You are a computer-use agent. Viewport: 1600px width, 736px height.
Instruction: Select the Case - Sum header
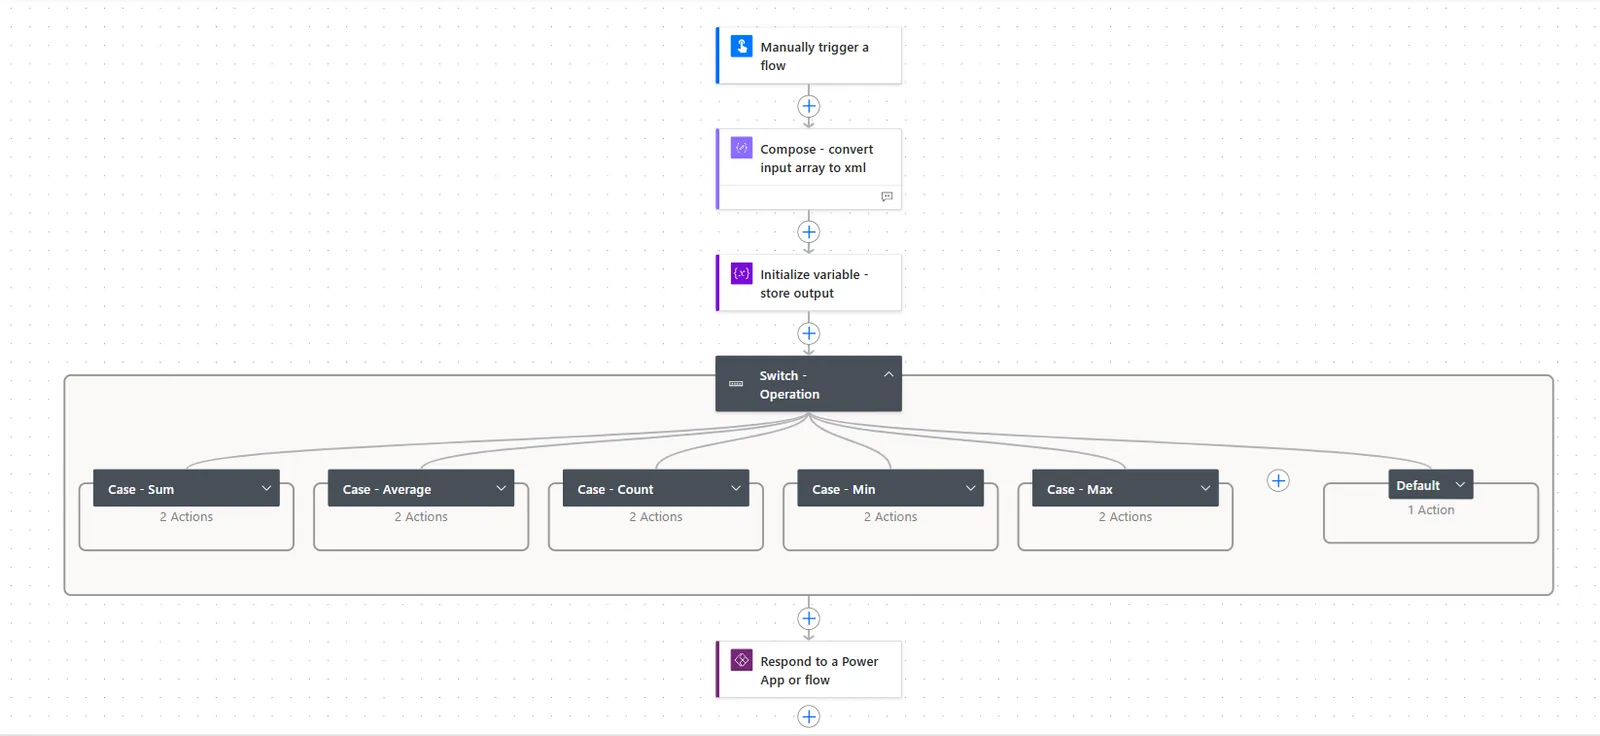[186, 488]
